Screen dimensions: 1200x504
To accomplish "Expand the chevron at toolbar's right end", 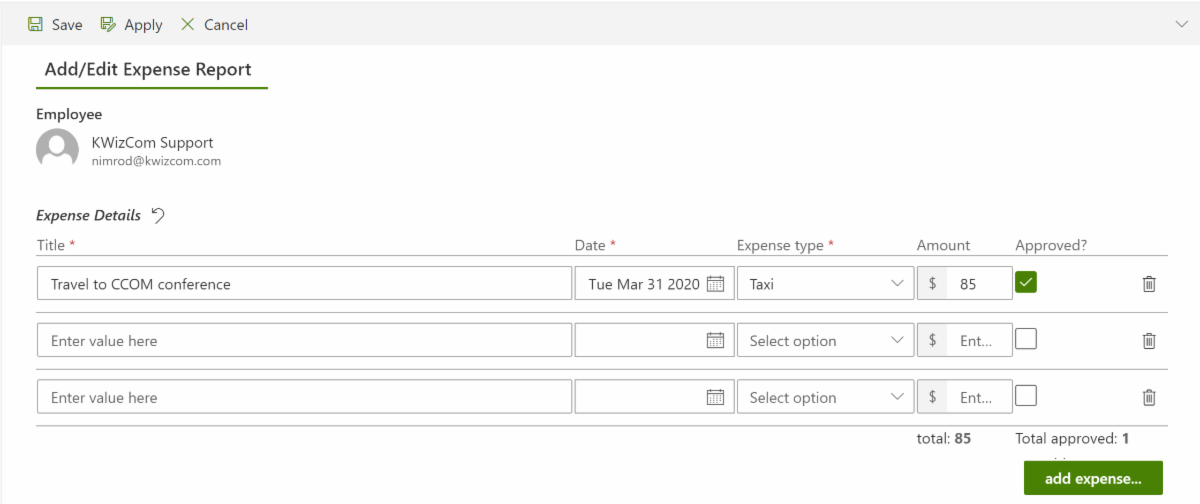I will pyautogui.click(x=1184, y=23).
